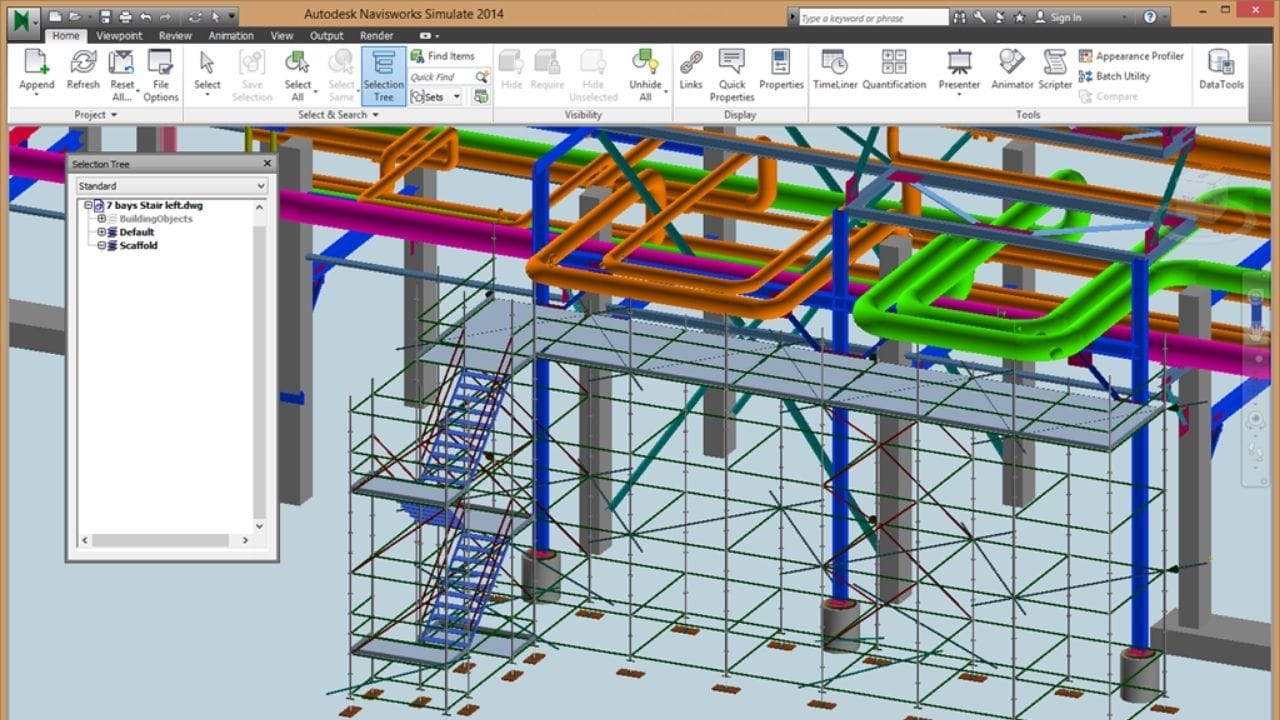The width and height of the screenshot is (1280, 720).
Task: Open the TimeLiner tool
Action: pos(834,63)
